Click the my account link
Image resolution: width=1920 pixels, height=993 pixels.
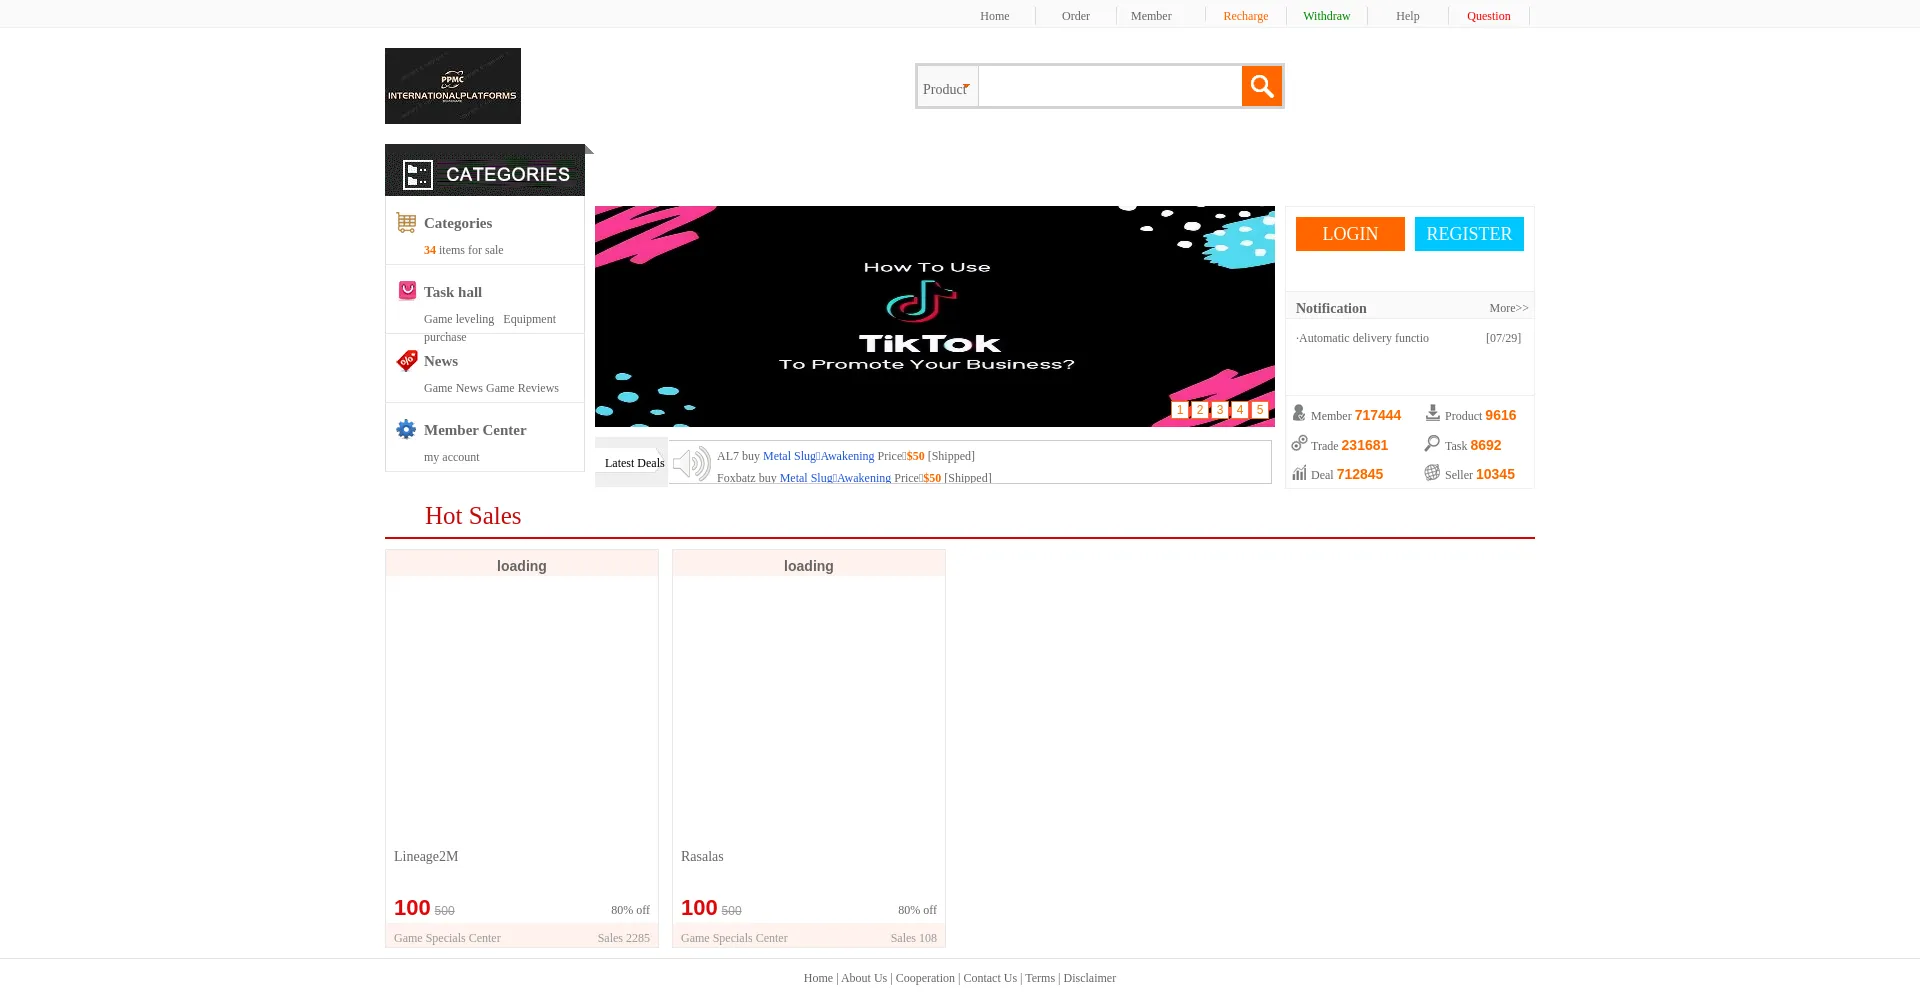[x=451, y=457]
